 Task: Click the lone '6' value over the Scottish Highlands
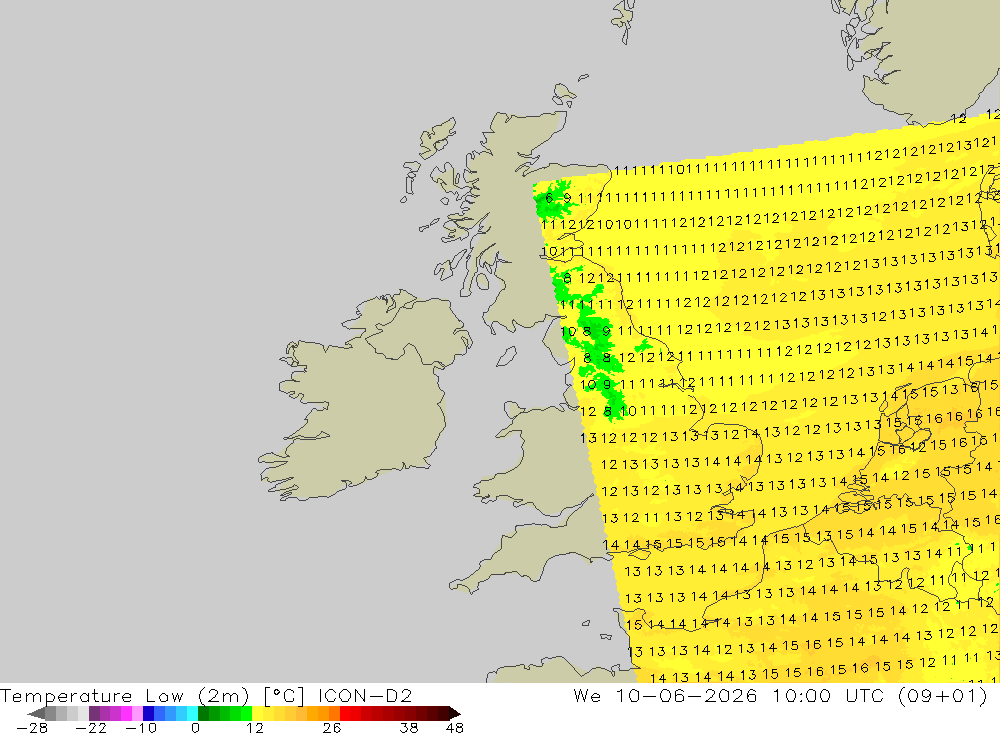click(x=549, y=198)
